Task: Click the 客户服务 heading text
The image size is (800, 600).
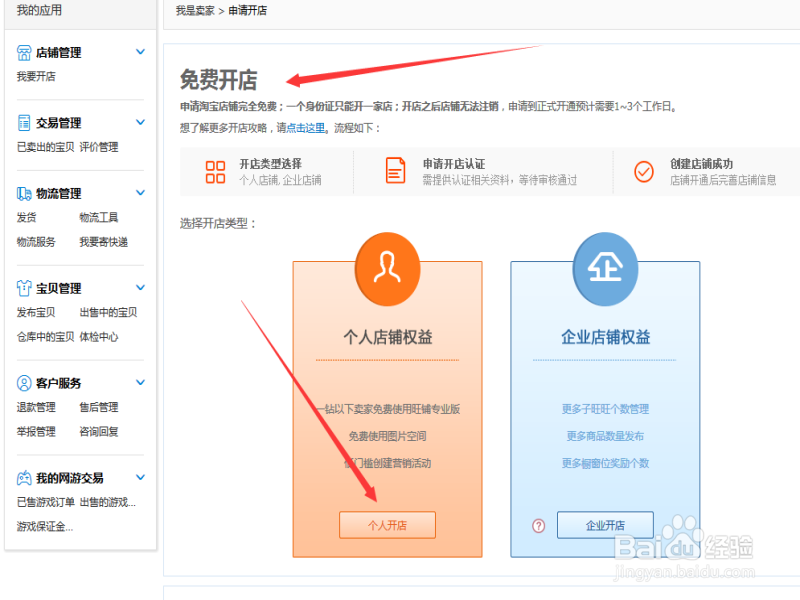Action: [59, 383]
